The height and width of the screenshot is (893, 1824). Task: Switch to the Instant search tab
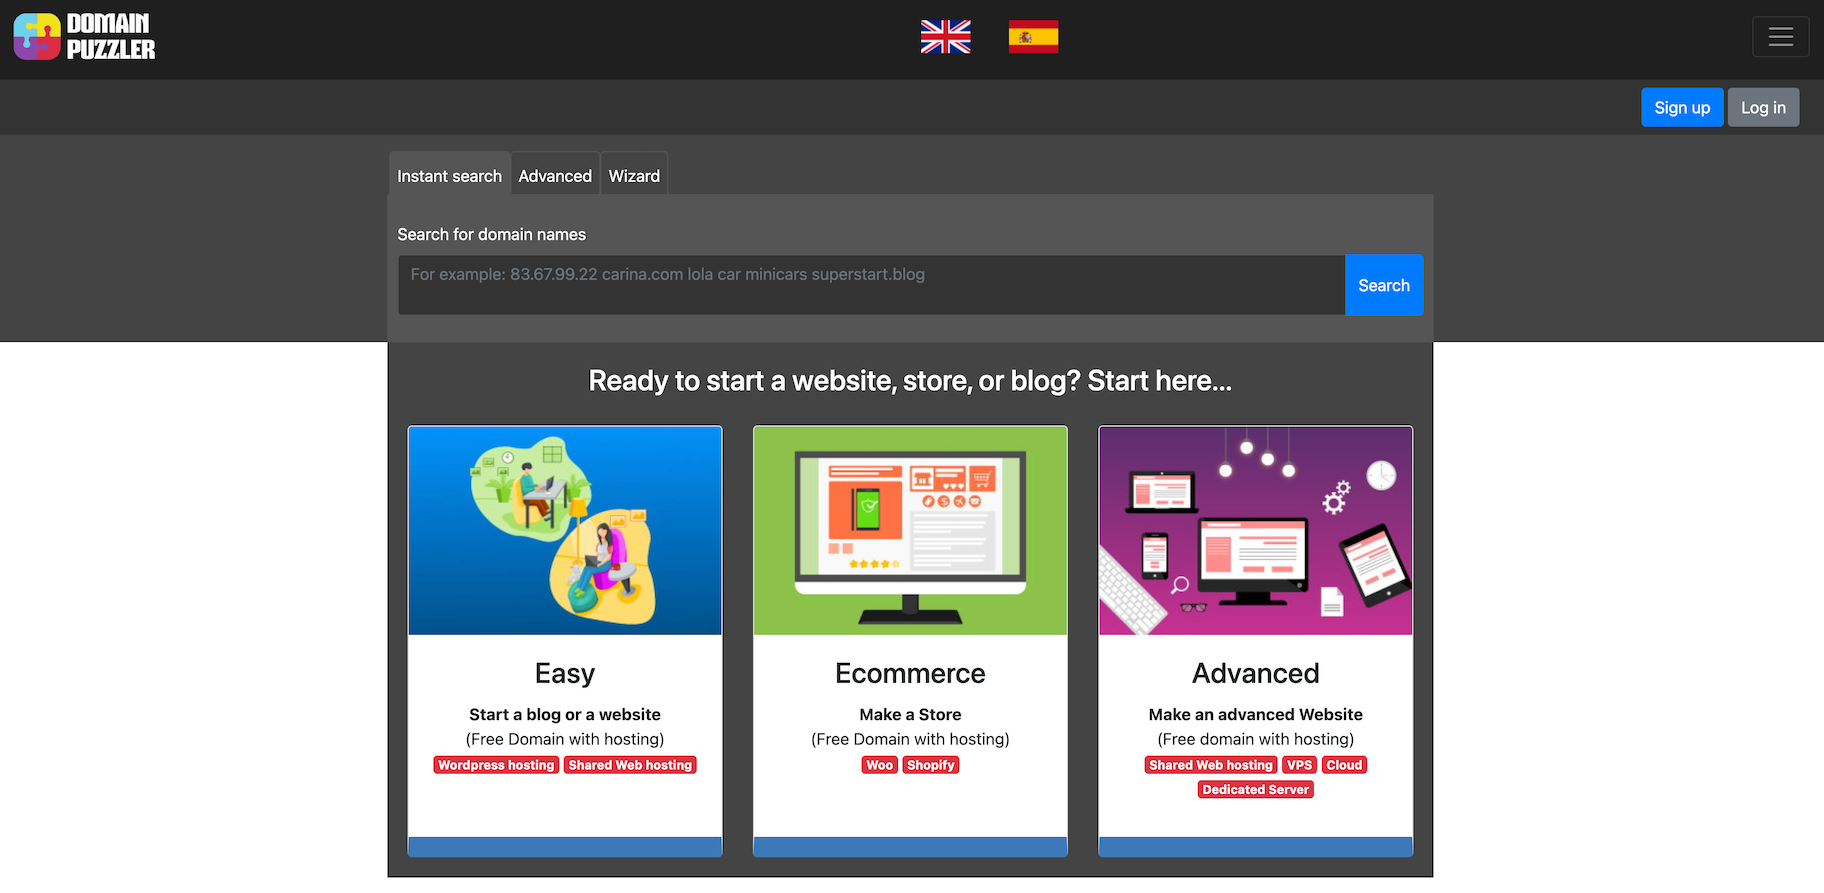449,176
